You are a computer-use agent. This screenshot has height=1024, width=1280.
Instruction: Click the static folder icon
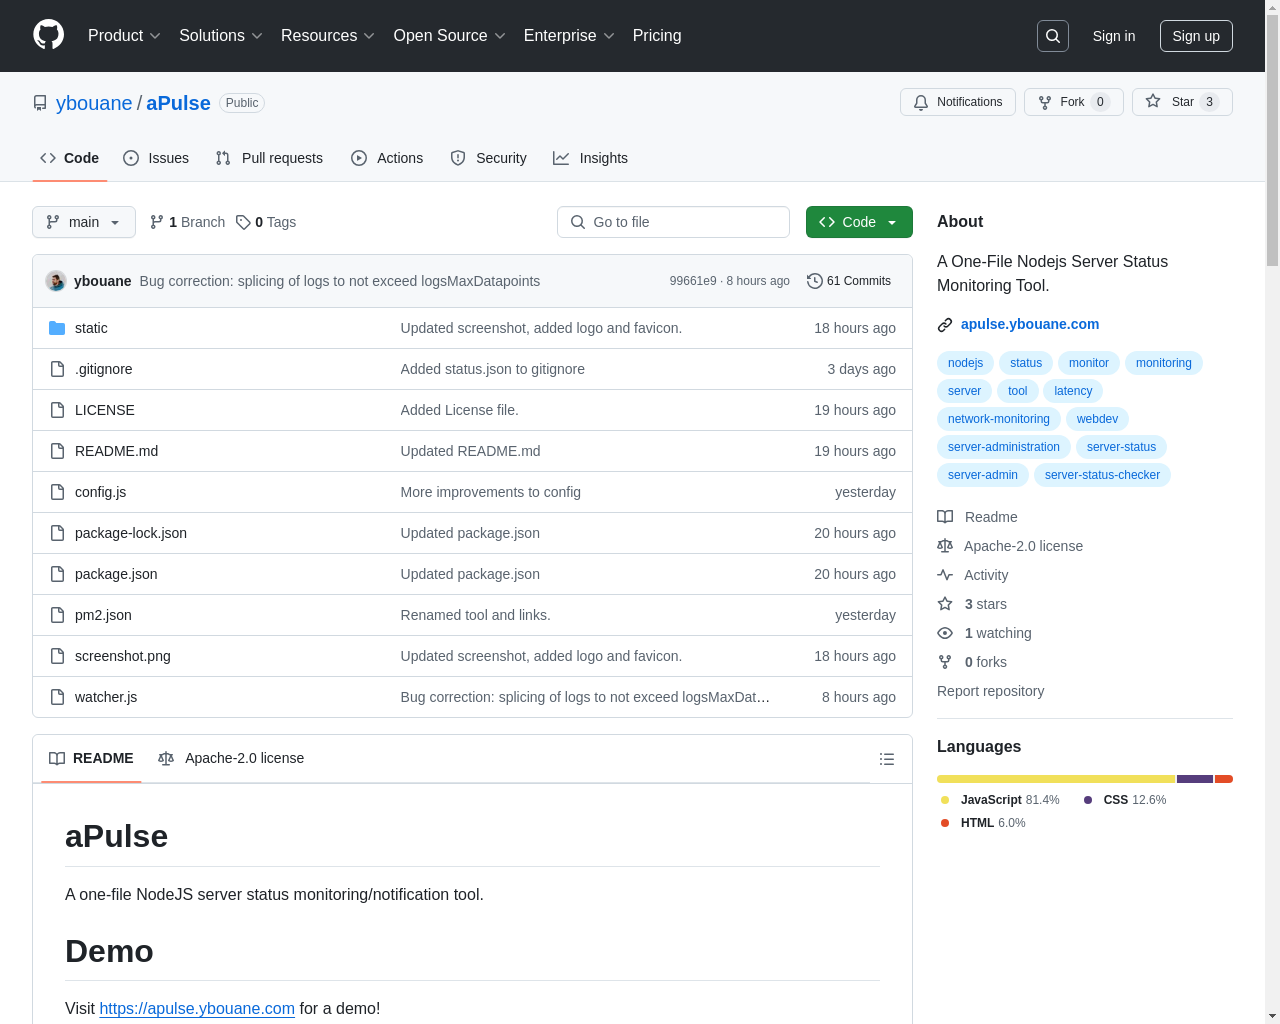pos(57,328)
